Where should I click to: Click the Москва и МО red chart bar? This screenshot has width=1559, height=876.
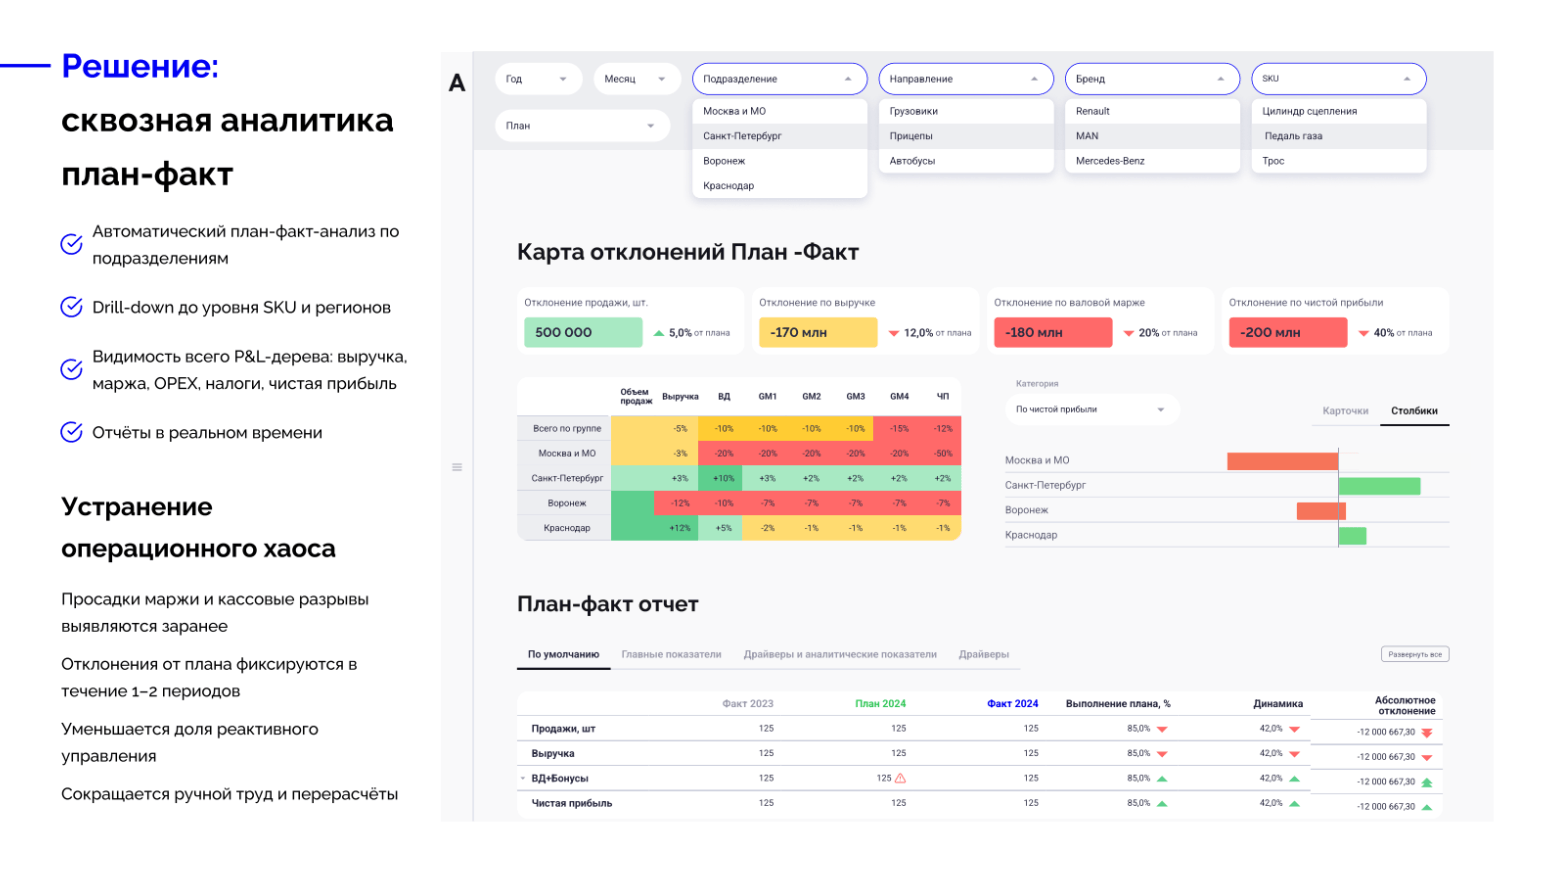click(x=1283, y=461)
